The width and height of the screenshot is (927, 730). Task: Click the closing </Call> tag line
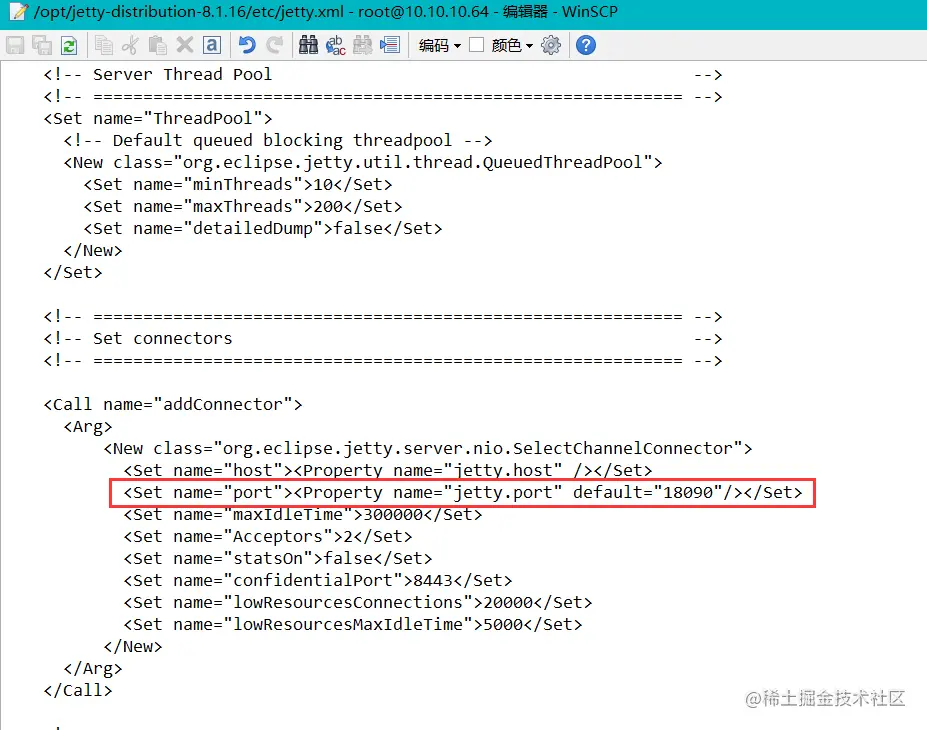click(77, 690)
